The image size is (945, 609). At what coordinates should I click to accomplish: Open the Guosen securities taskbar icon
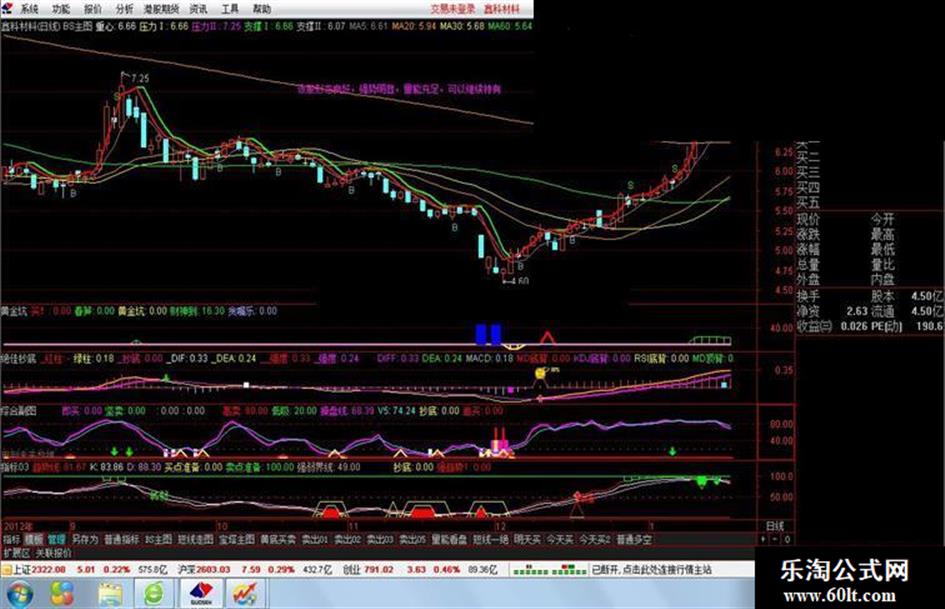(x=200, y=594)
